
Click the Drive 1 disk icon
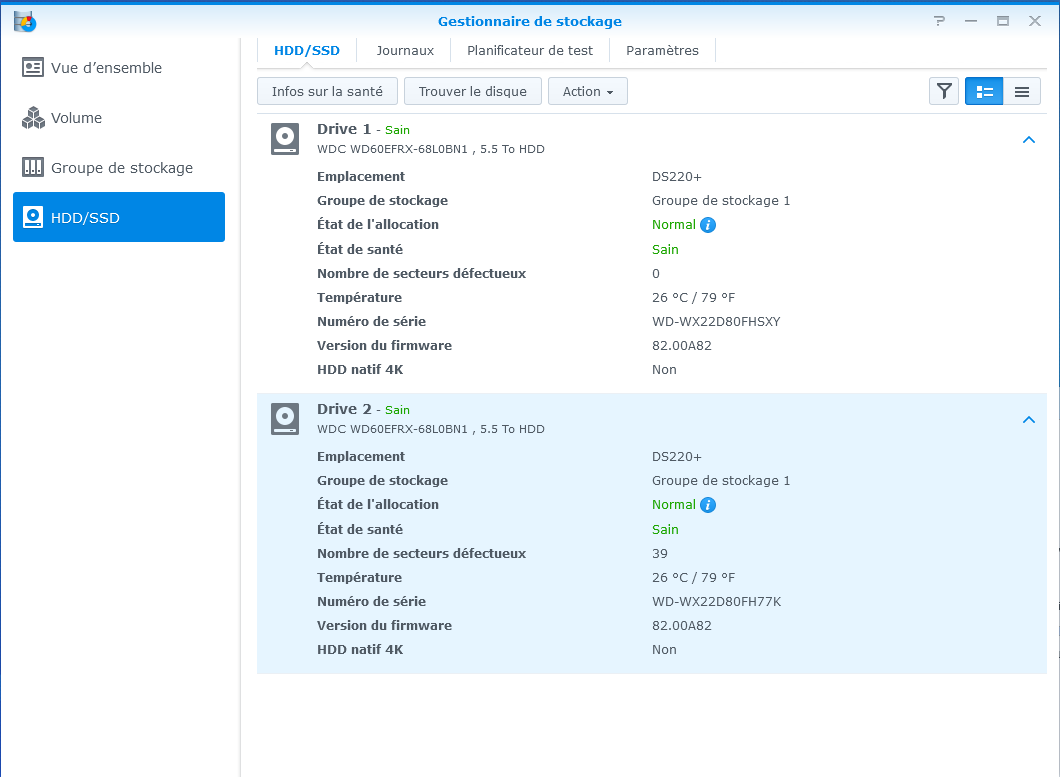point(285,139)
